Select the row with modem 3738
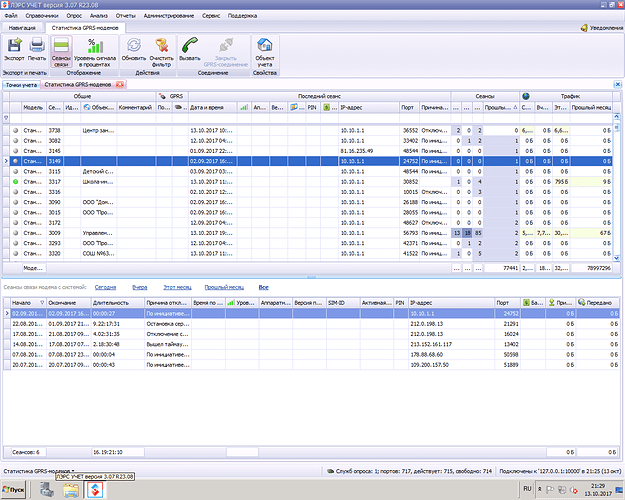625x500 pixels. tap(311, 130)
